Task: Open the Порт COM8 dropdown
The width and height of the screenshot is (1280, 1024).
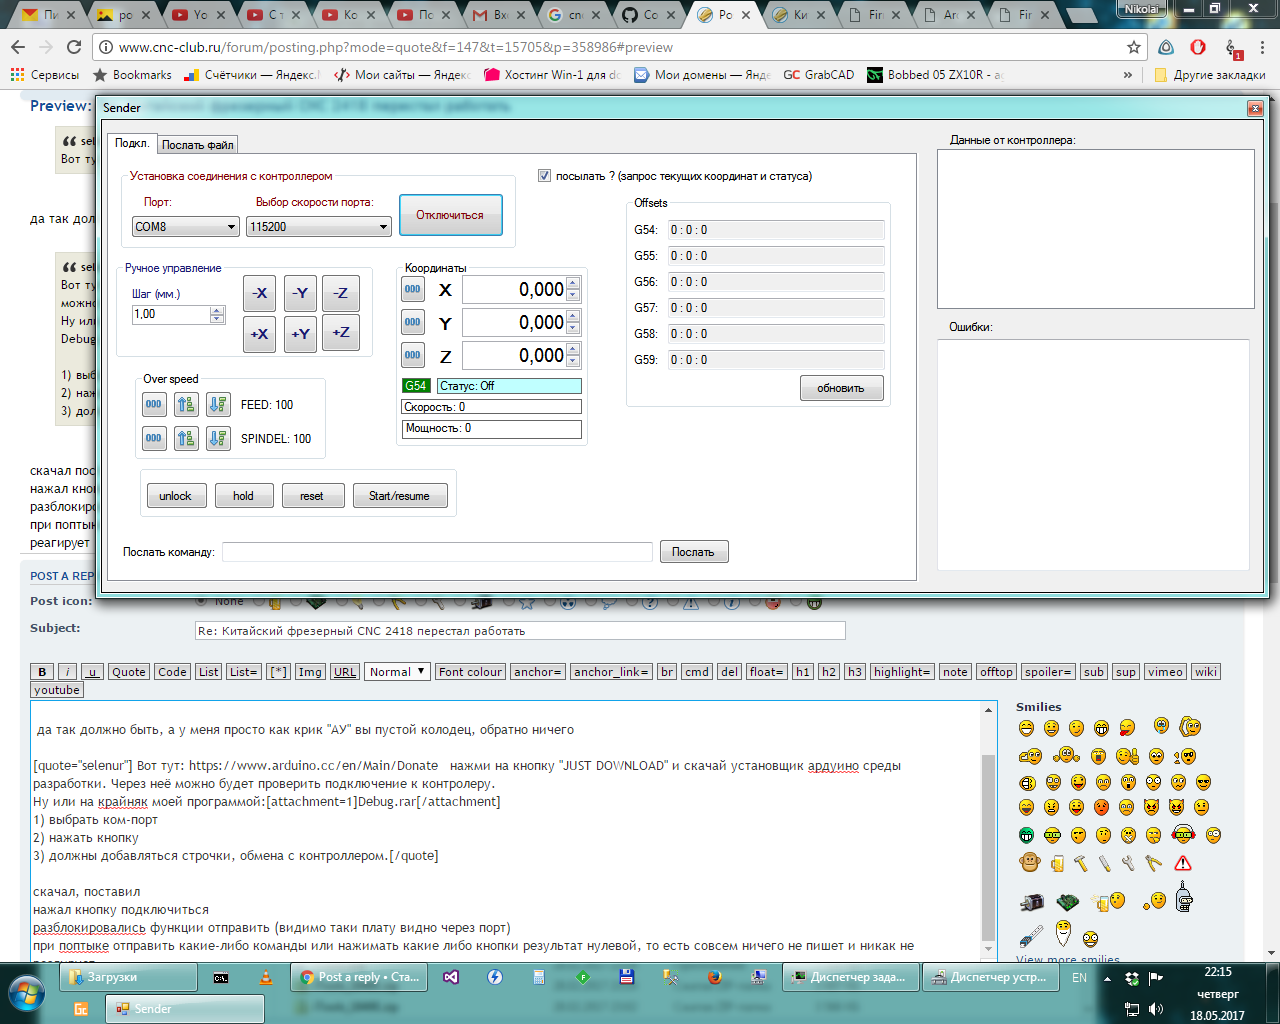Action: point(186,227)
